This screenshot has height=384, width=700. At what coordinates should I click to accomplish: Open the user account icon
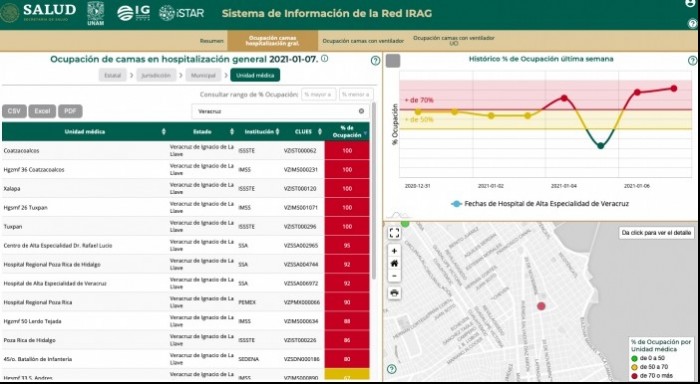click(x=691, y=4)
